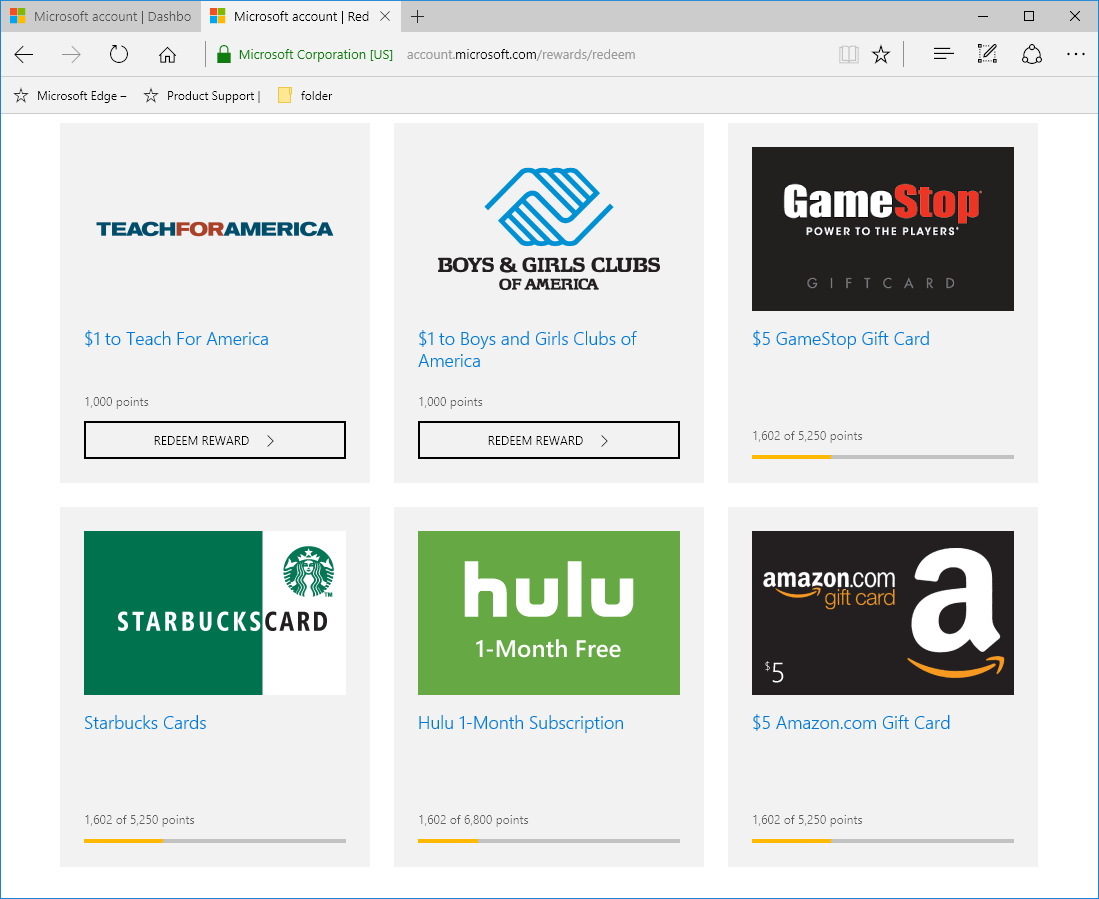
Task: Click the Amazon.com gift card image
Action: pos(882,613)
